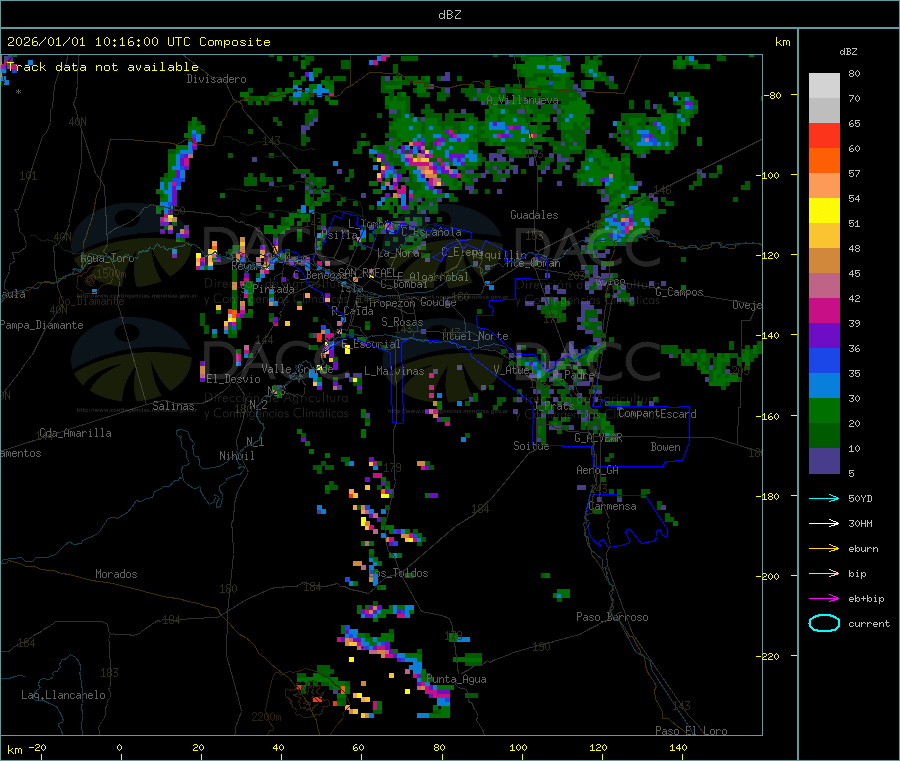Click the El_Desvio map label

pyautogui.click(x=233, y=379)
